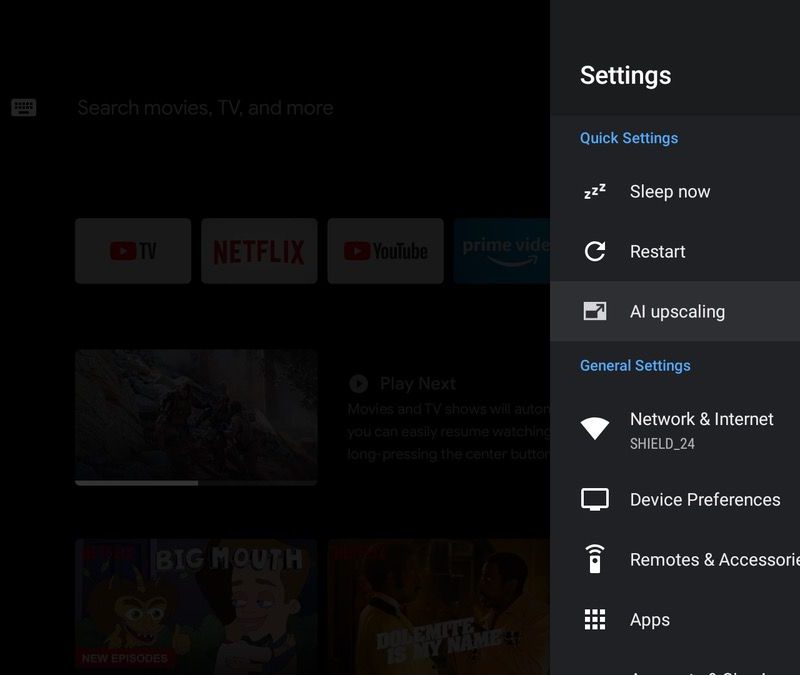Open the Prime Video app tile
Screen dimensions: 800x675
pyautogui.click(x=501, y=251)
